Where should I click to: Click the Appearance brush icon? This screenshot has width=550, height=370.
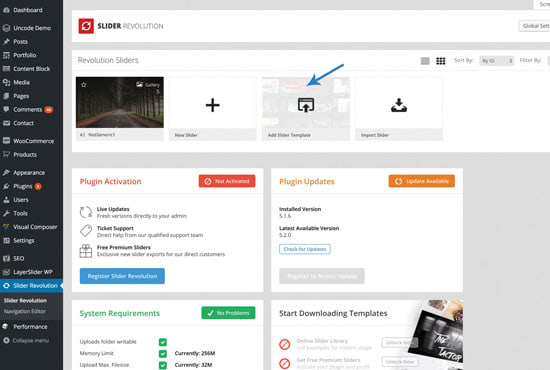click(6, 172)
